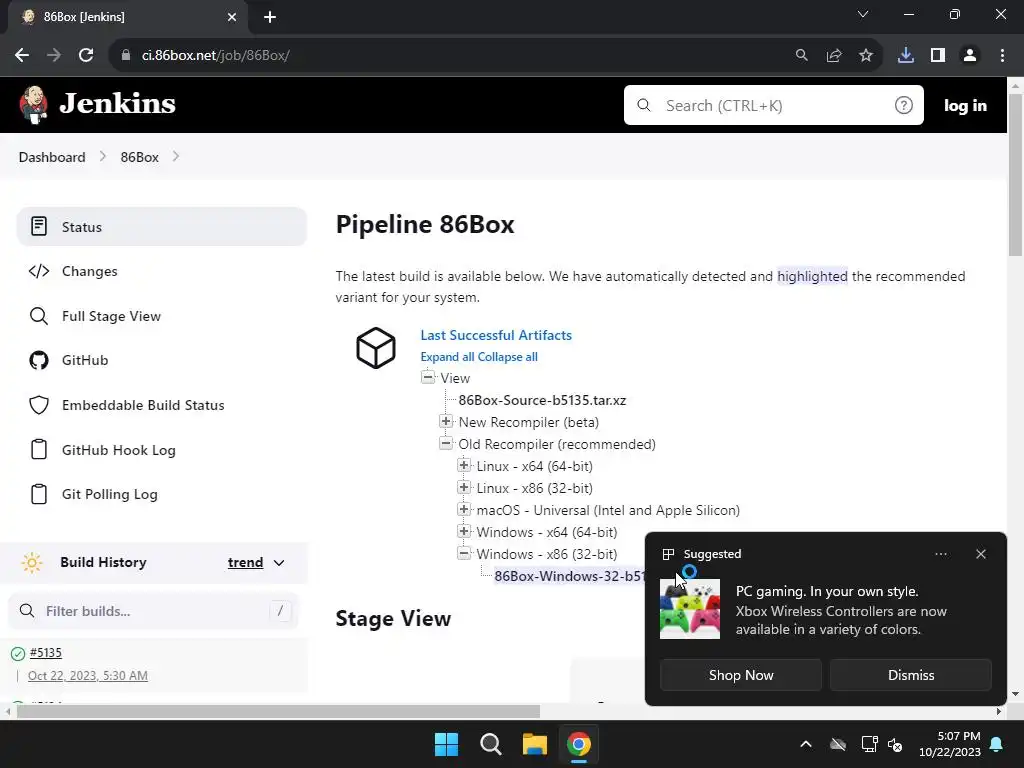
Task: Expand Linux - x64 (64-bit) node
Action: tap(464, 465)
